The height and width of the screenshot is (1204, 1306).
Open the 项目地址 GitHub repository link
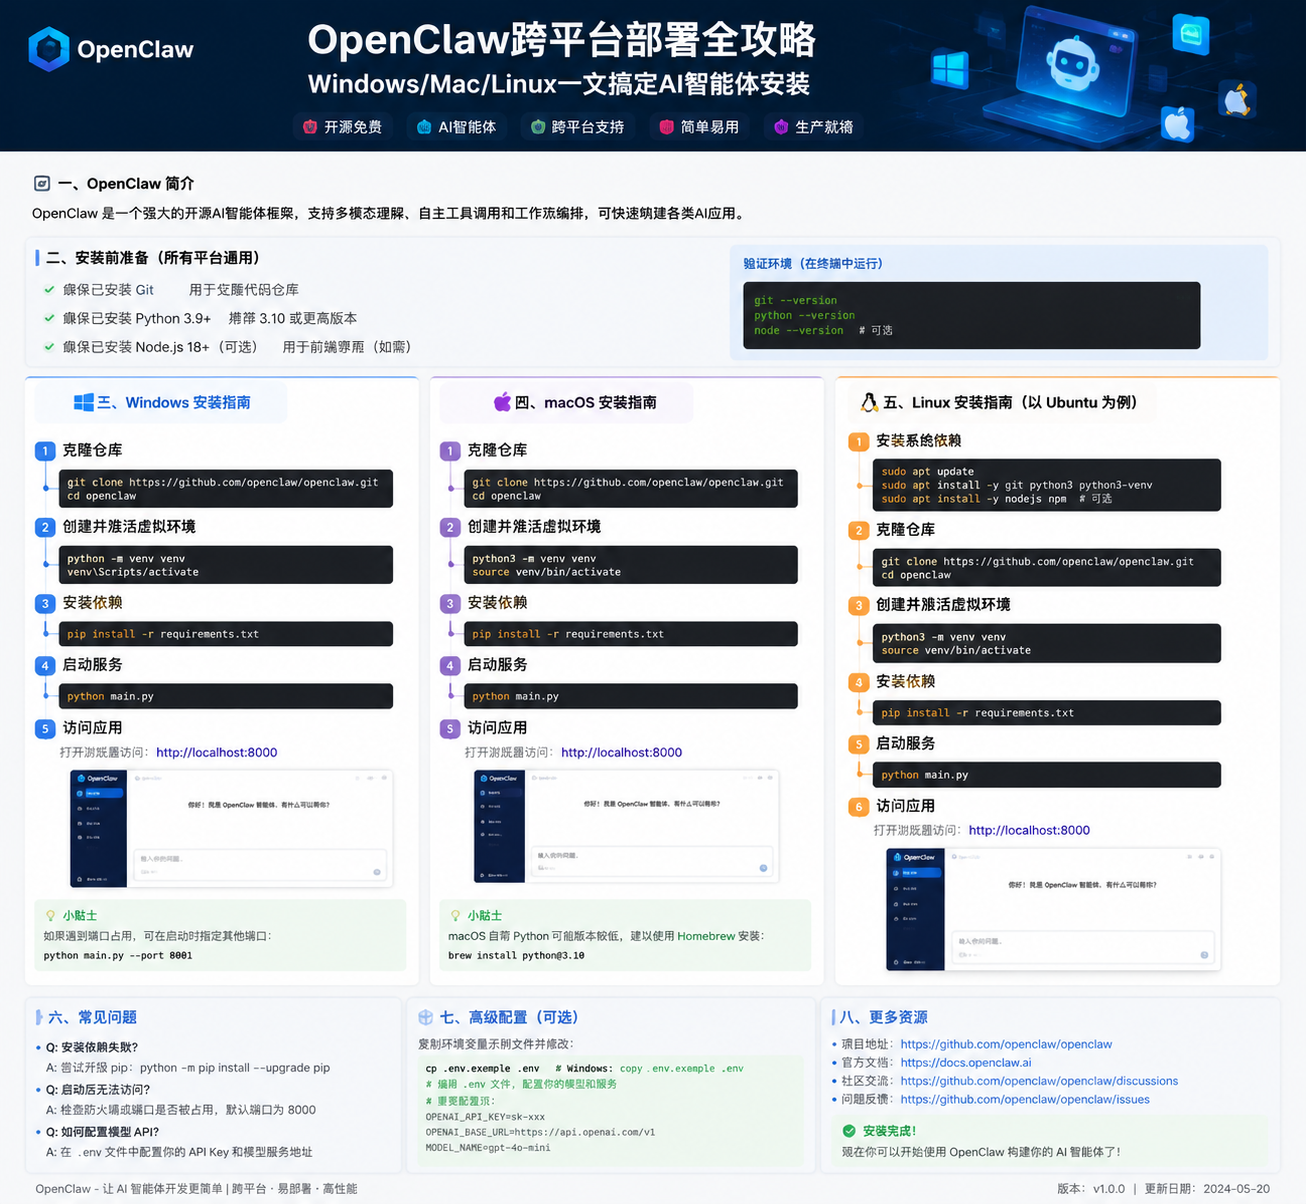(1006, 1044)
